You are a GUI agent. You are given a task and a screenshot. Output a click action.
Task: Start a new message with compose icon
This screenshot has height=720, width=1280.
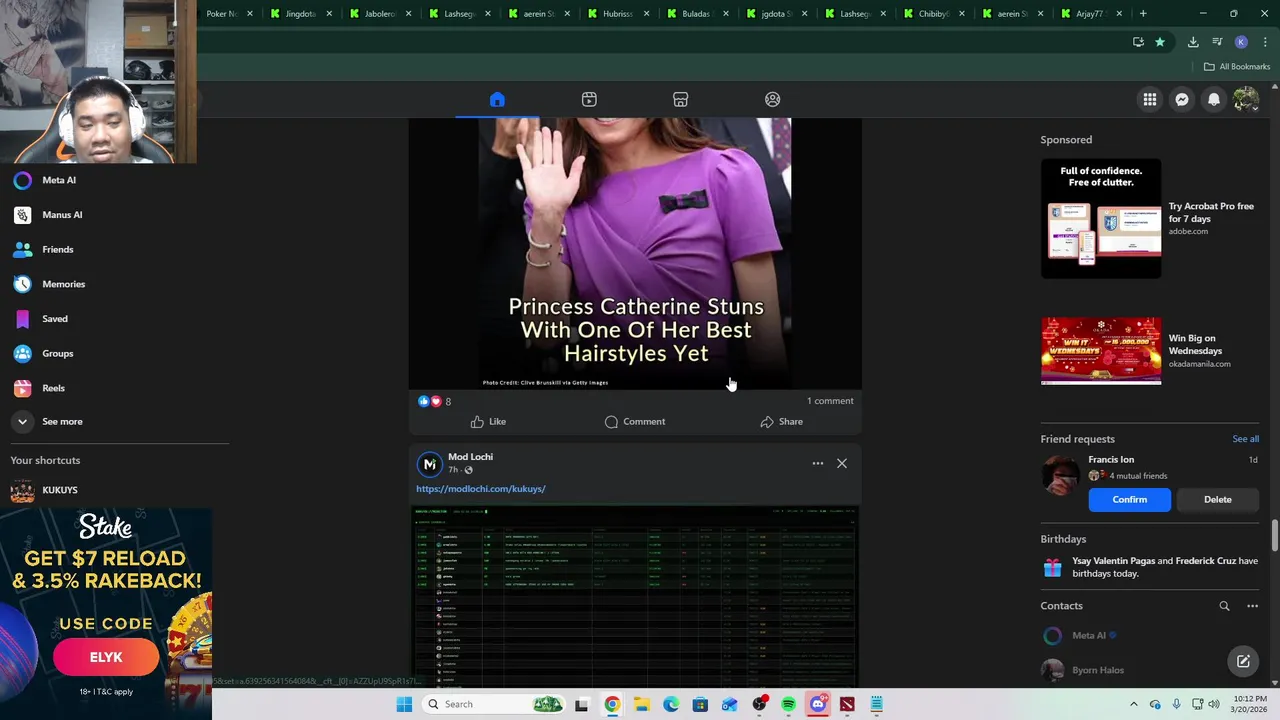(x=1243, y=661)
